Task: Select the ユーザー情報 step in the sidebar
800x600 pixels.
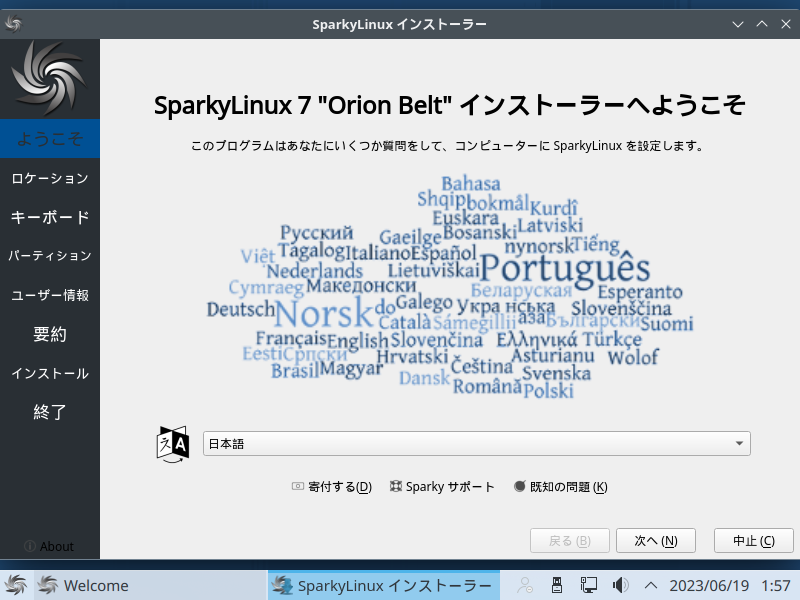Action: 49,295
